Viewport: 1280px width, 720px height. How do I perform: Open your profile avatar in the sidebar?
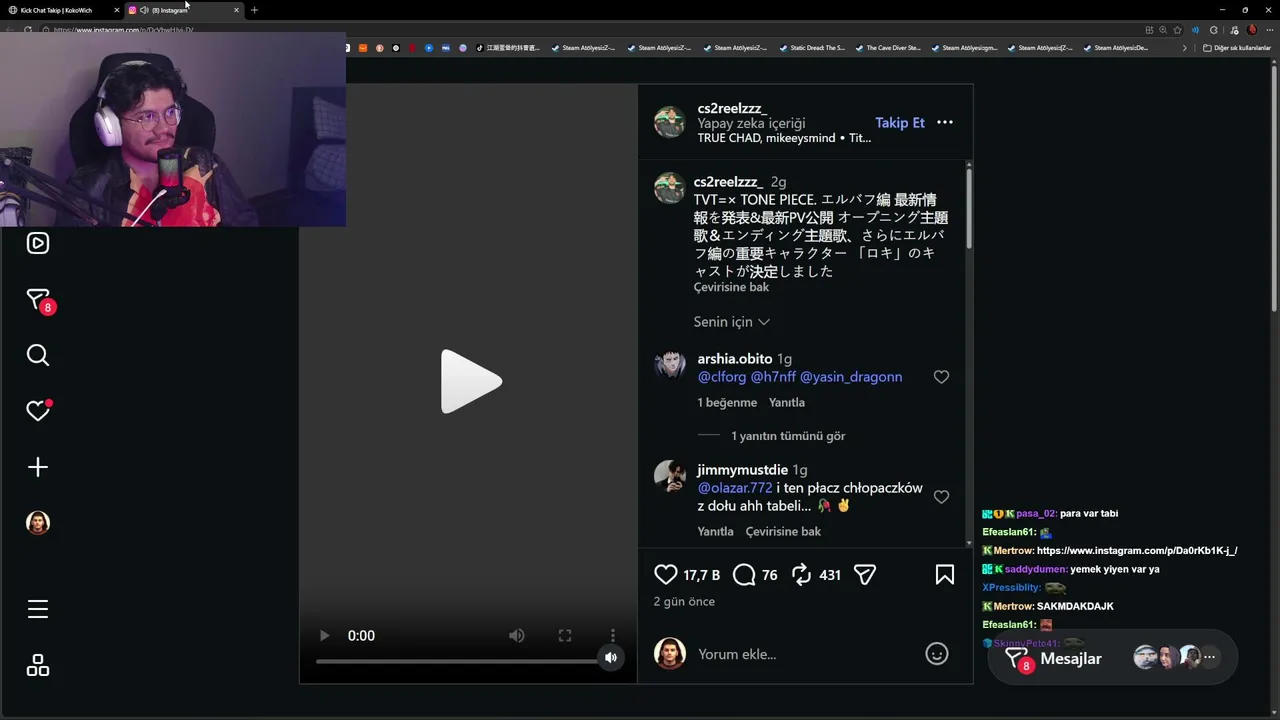tap(38, 523)
